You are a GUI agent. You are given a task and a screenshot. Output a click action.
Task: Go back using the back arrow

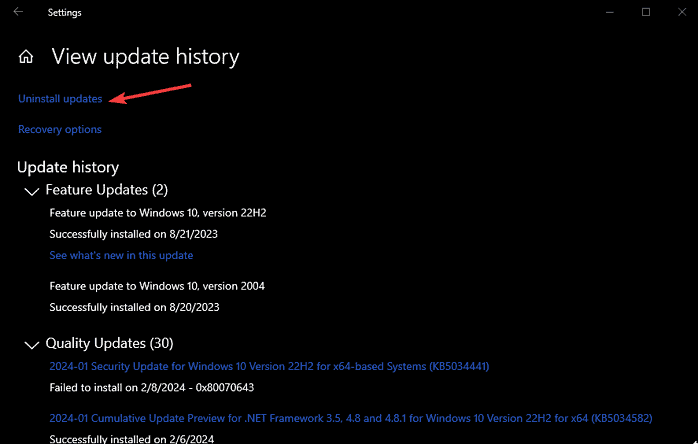click(x=18, y=13)
